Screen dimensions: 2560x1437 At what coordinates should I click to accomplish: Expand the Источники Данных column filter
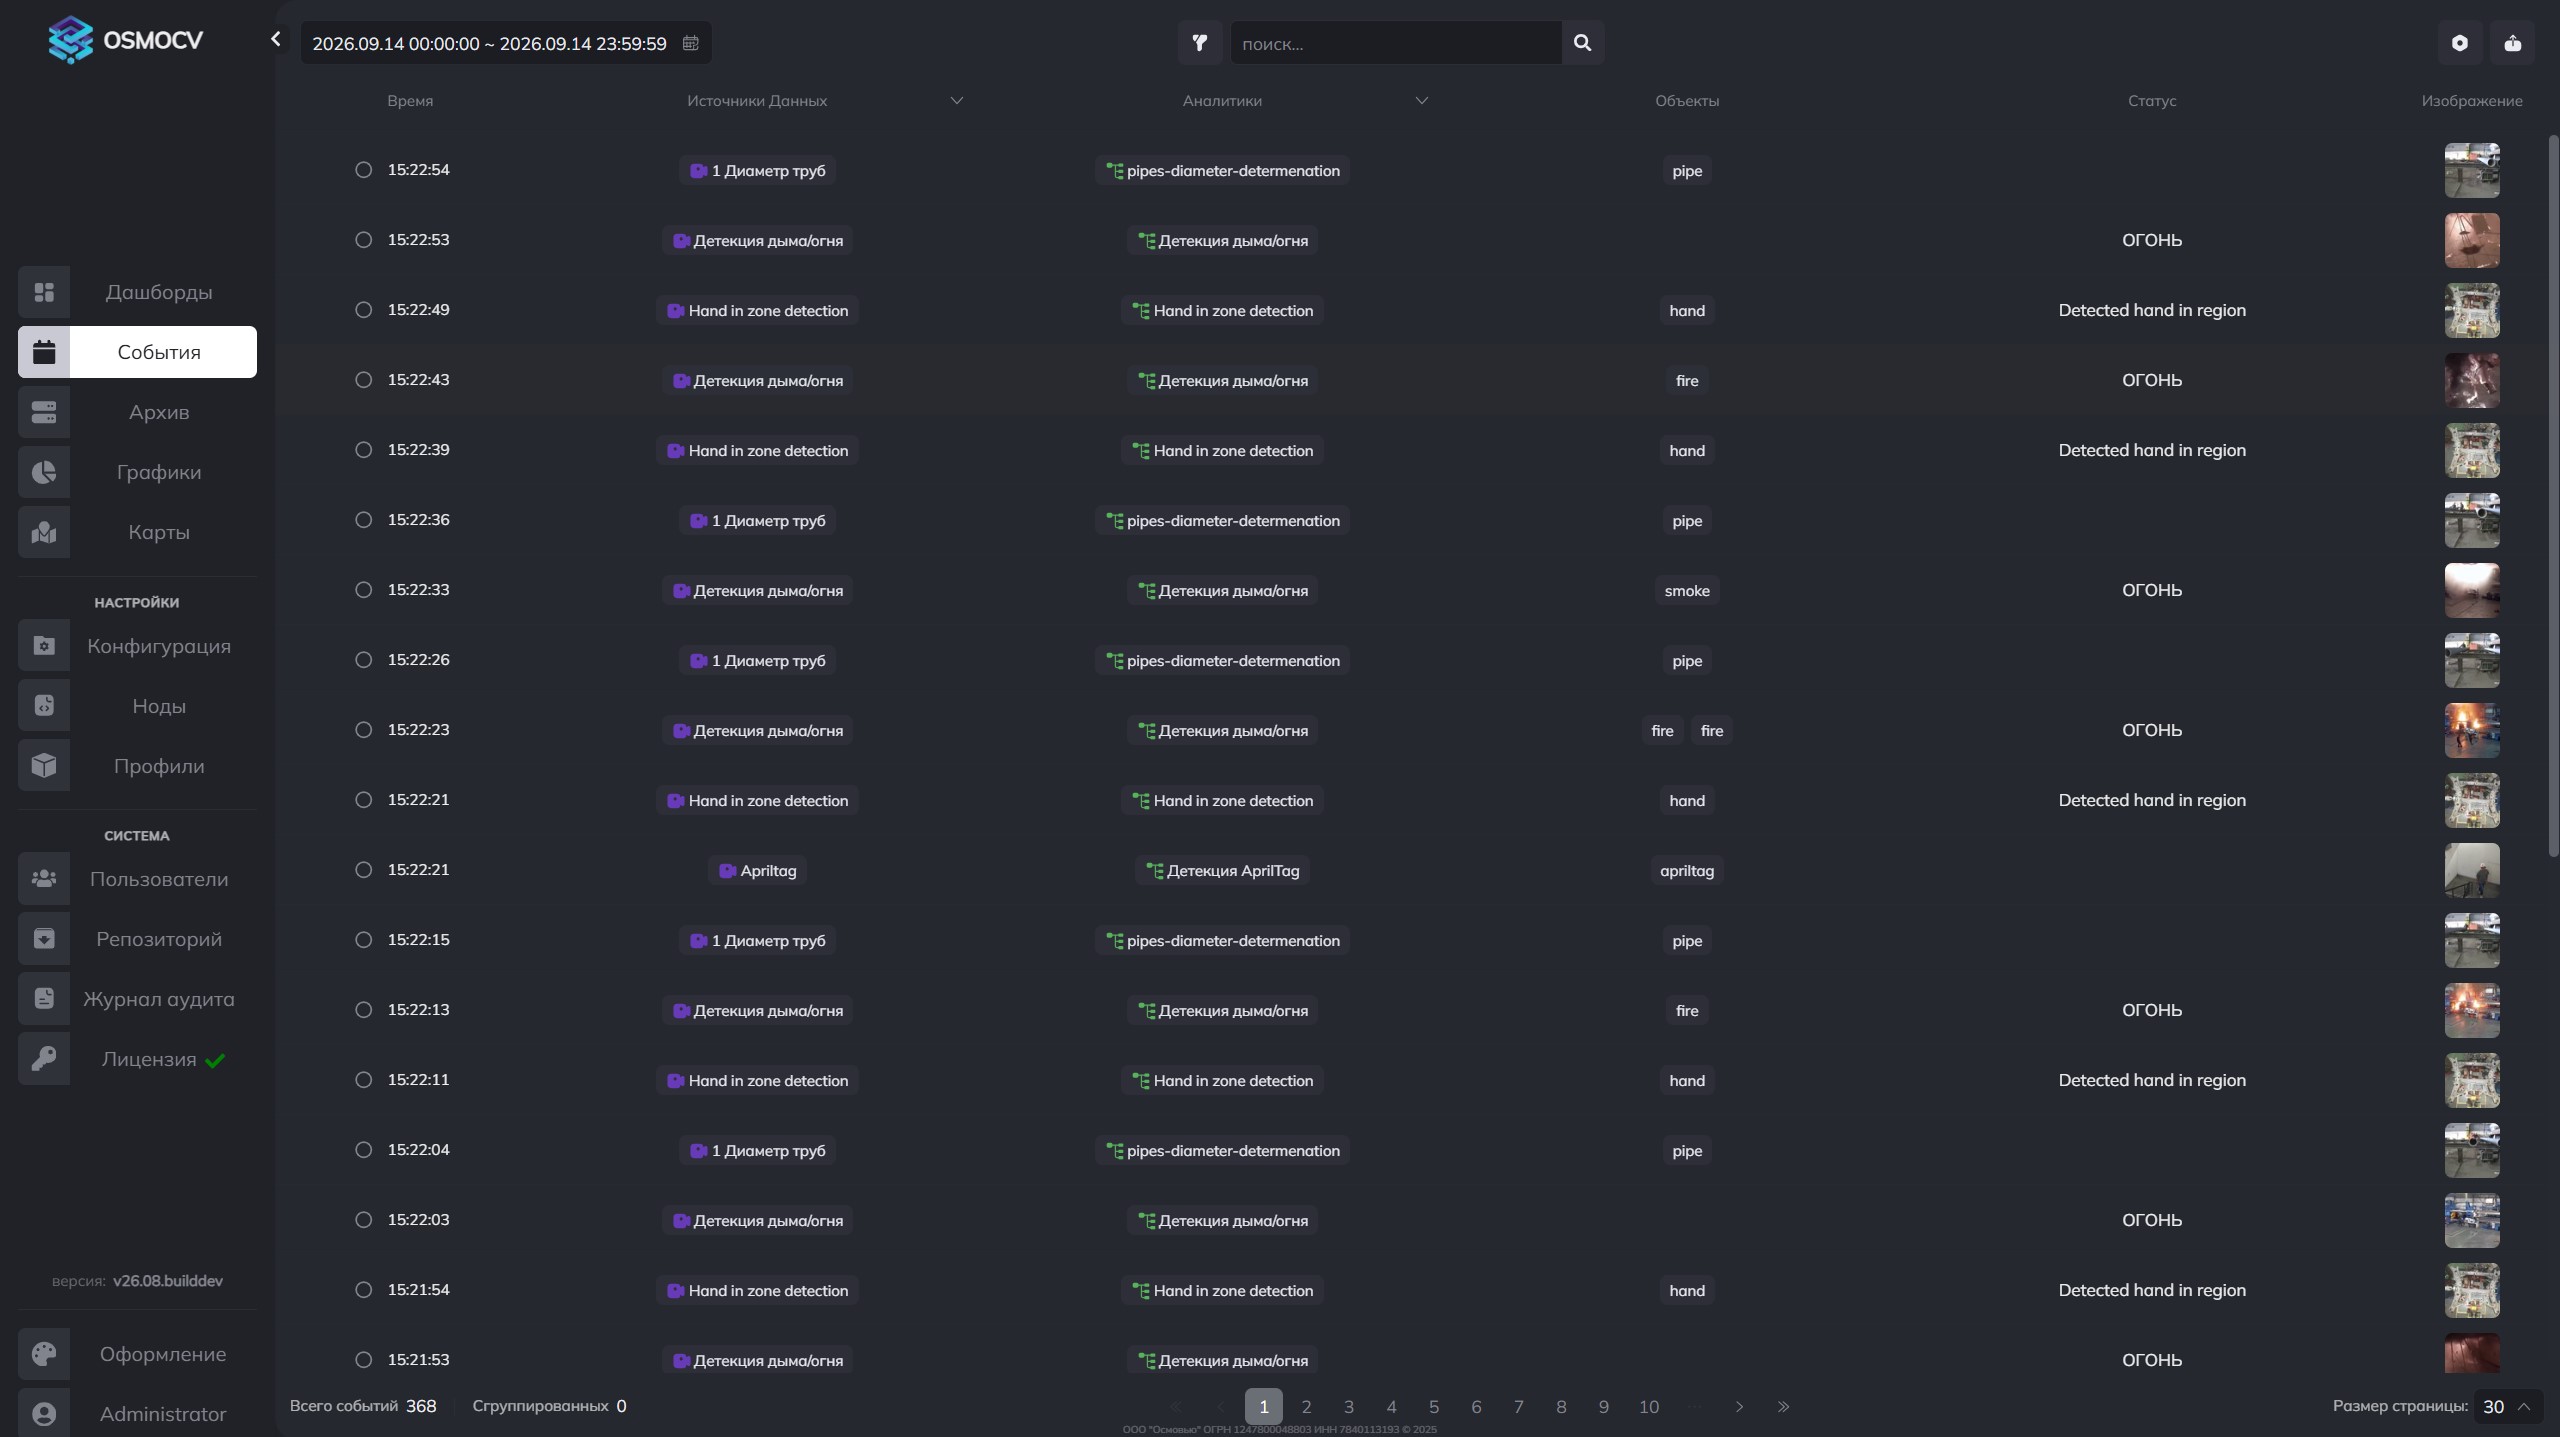[x=956, y=101]
